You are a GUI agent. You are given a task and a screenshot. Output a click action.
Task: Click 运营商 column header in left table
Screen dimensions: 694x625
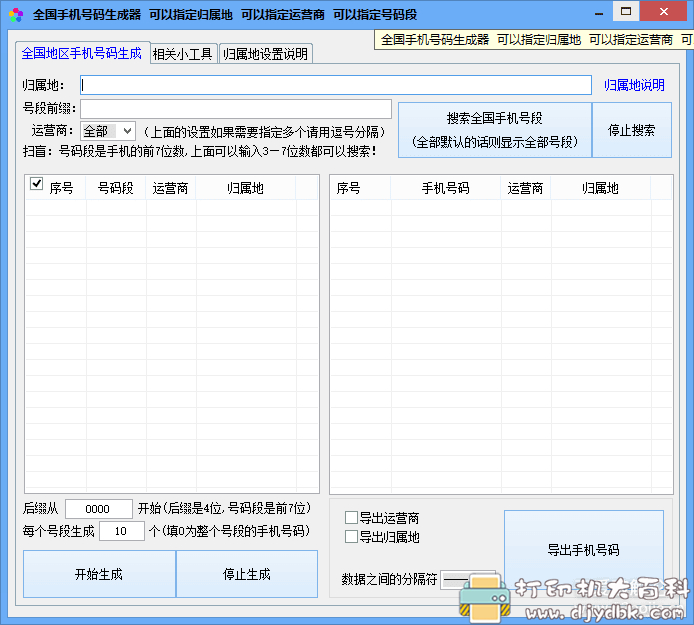(x=170, y=188)
